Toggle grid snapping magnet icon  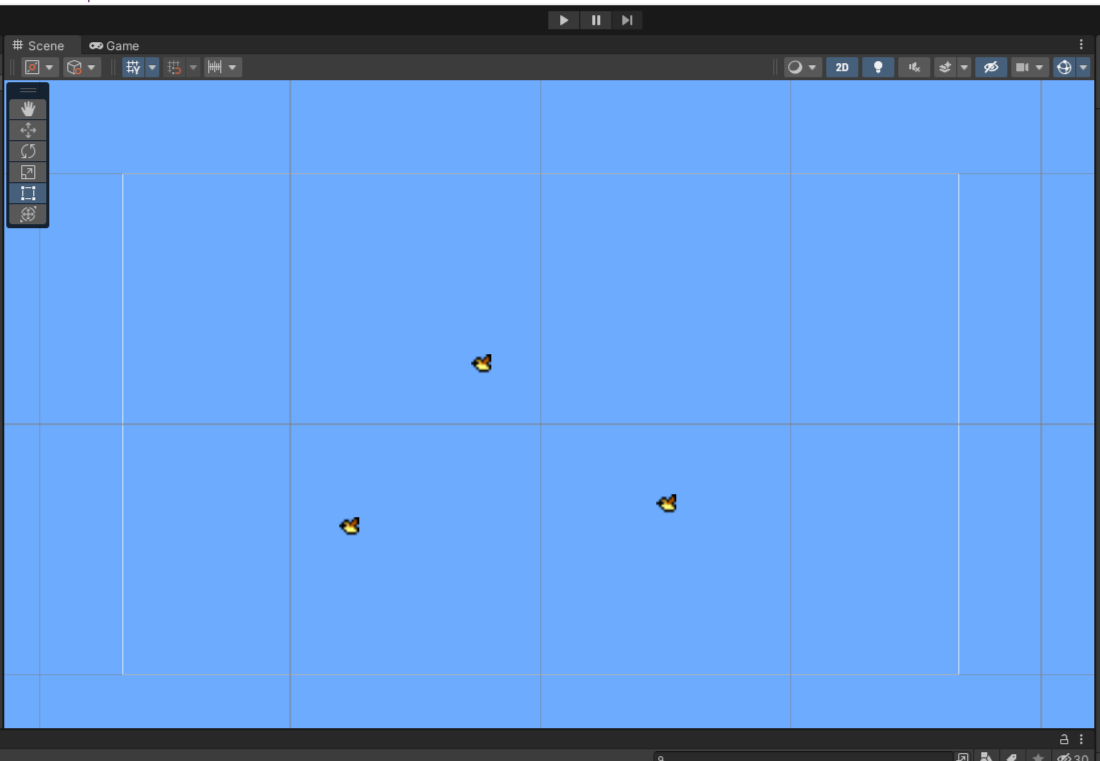pos(174,67)
